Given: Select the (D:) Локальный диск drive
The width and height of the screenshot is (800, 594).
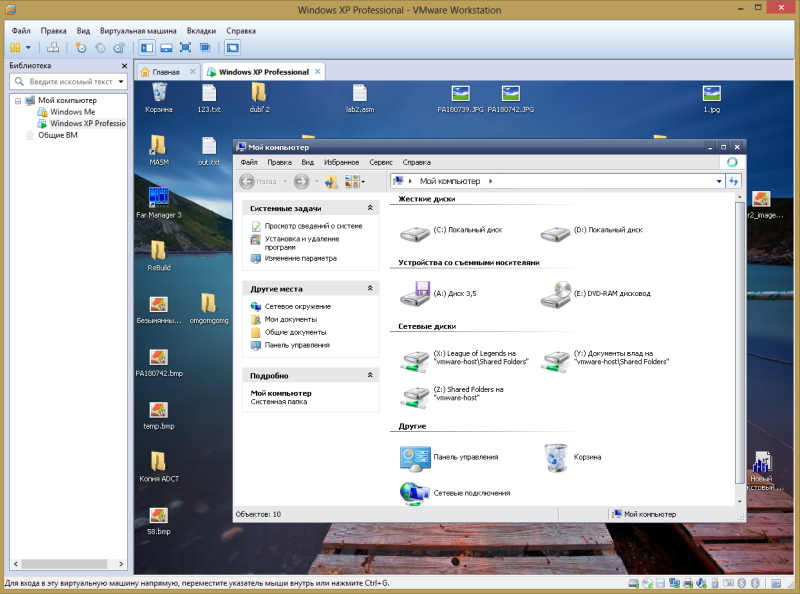Looking at the screenshot, I should [x=591, y=233].
